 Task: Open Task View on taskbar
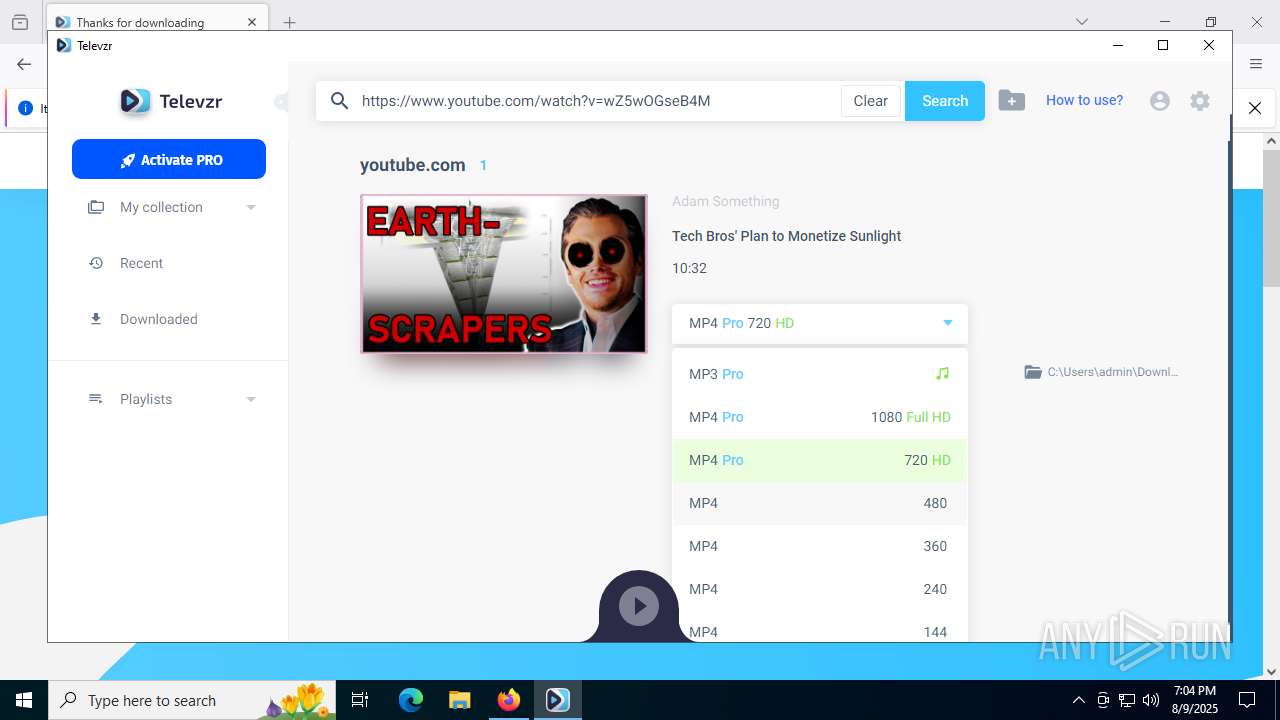click(360, 700)
